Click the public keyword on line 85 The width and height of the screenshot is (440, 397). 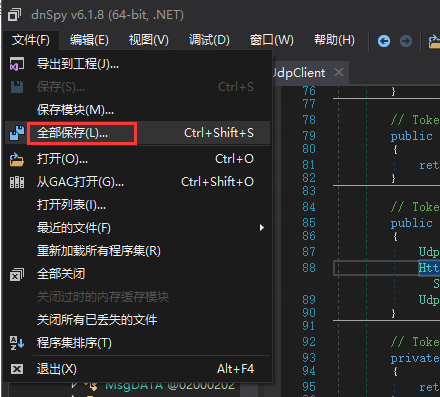point(411,223)
